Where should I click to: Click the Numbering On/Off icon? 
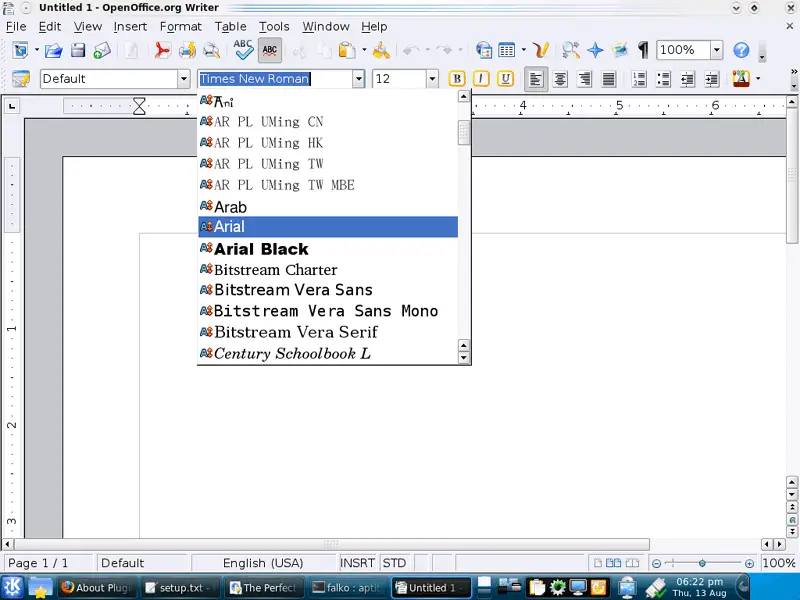point(639,79)
